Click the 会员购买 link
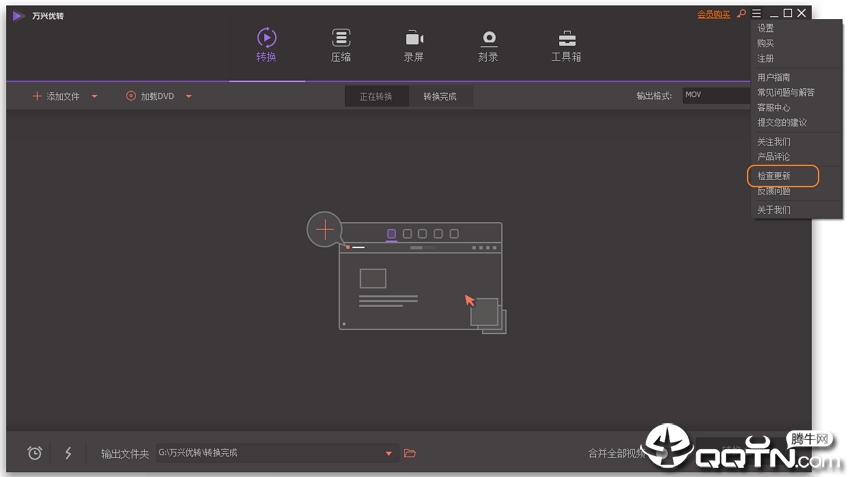 (713, 14)
